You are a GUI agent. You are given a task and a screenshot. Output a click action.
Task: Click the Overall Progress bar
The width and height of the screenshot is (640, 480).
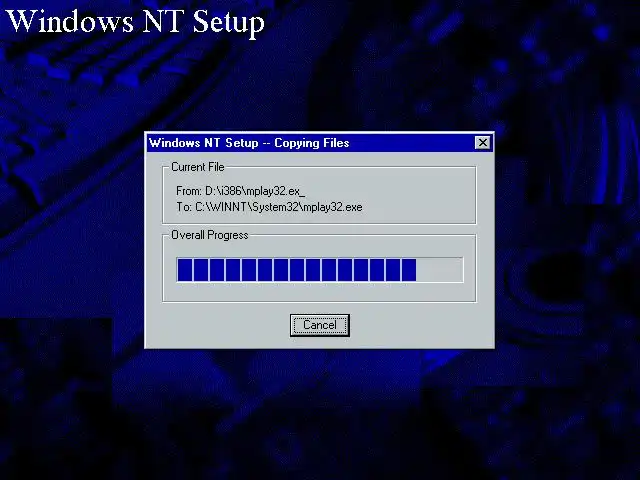(320, 270)
